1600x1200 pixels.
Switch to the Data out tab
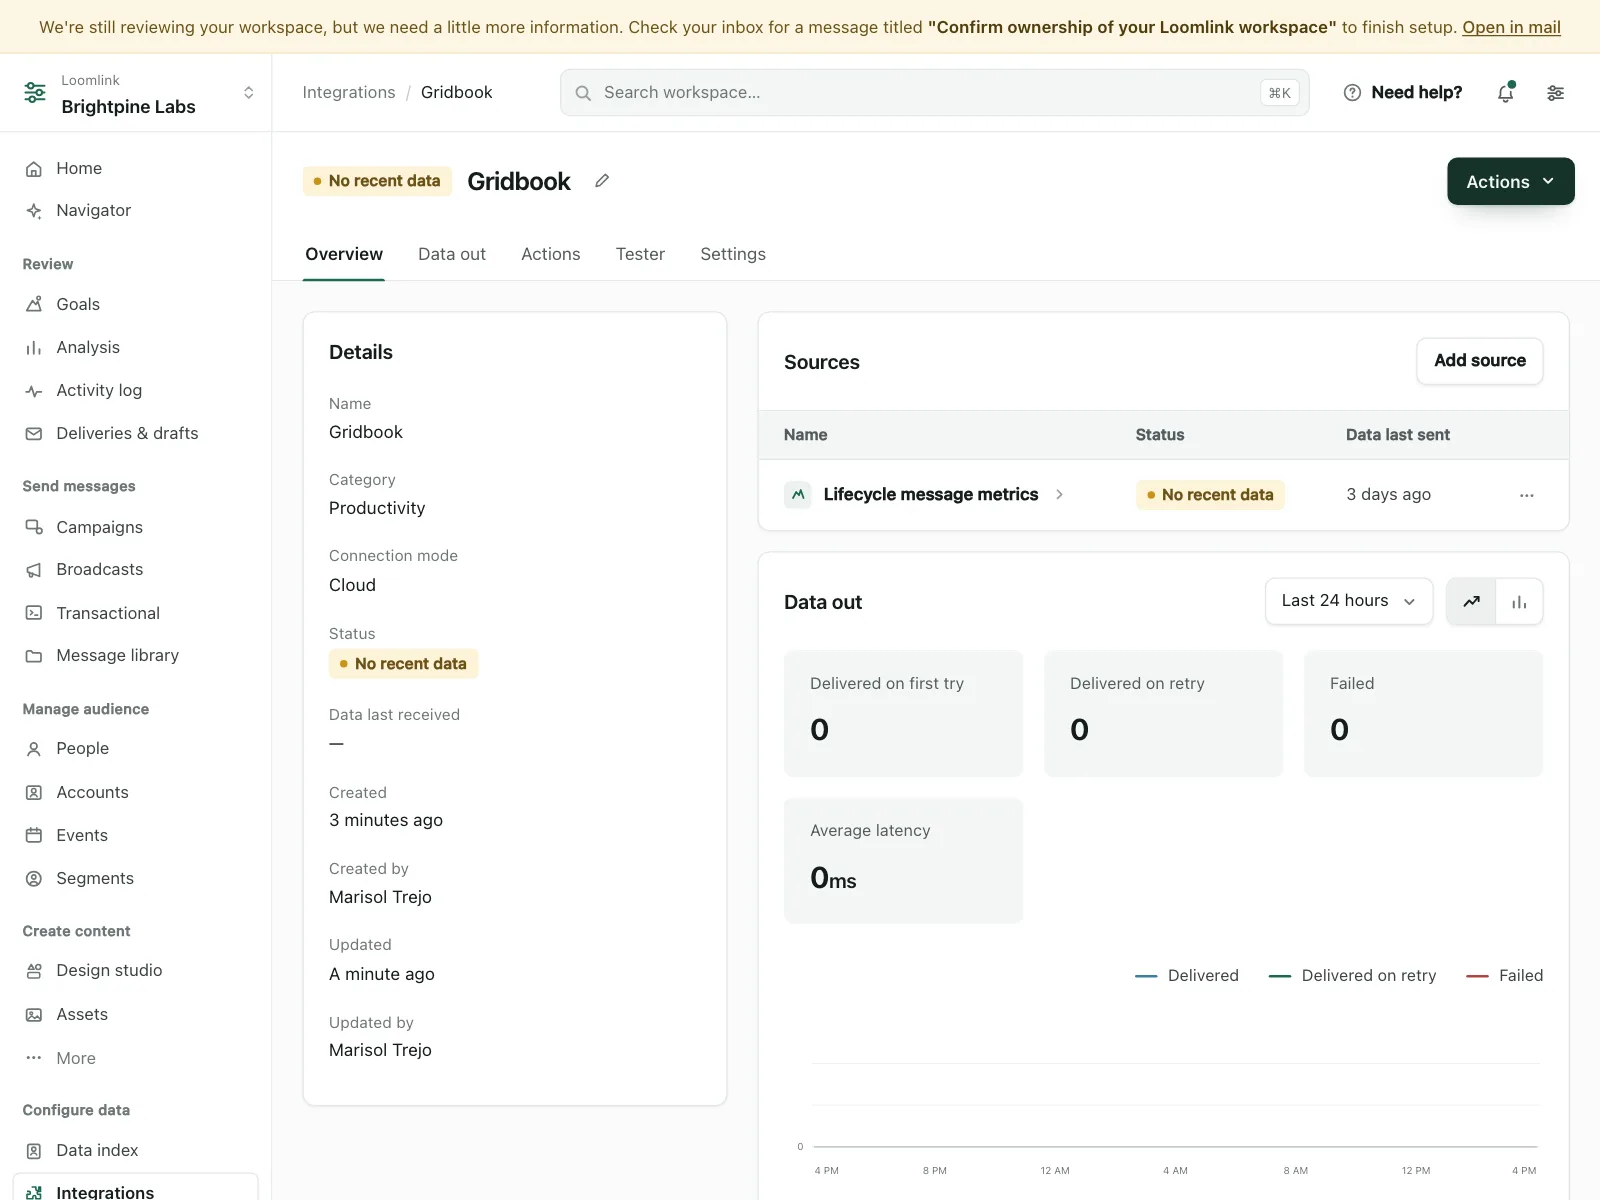(452, 255)
